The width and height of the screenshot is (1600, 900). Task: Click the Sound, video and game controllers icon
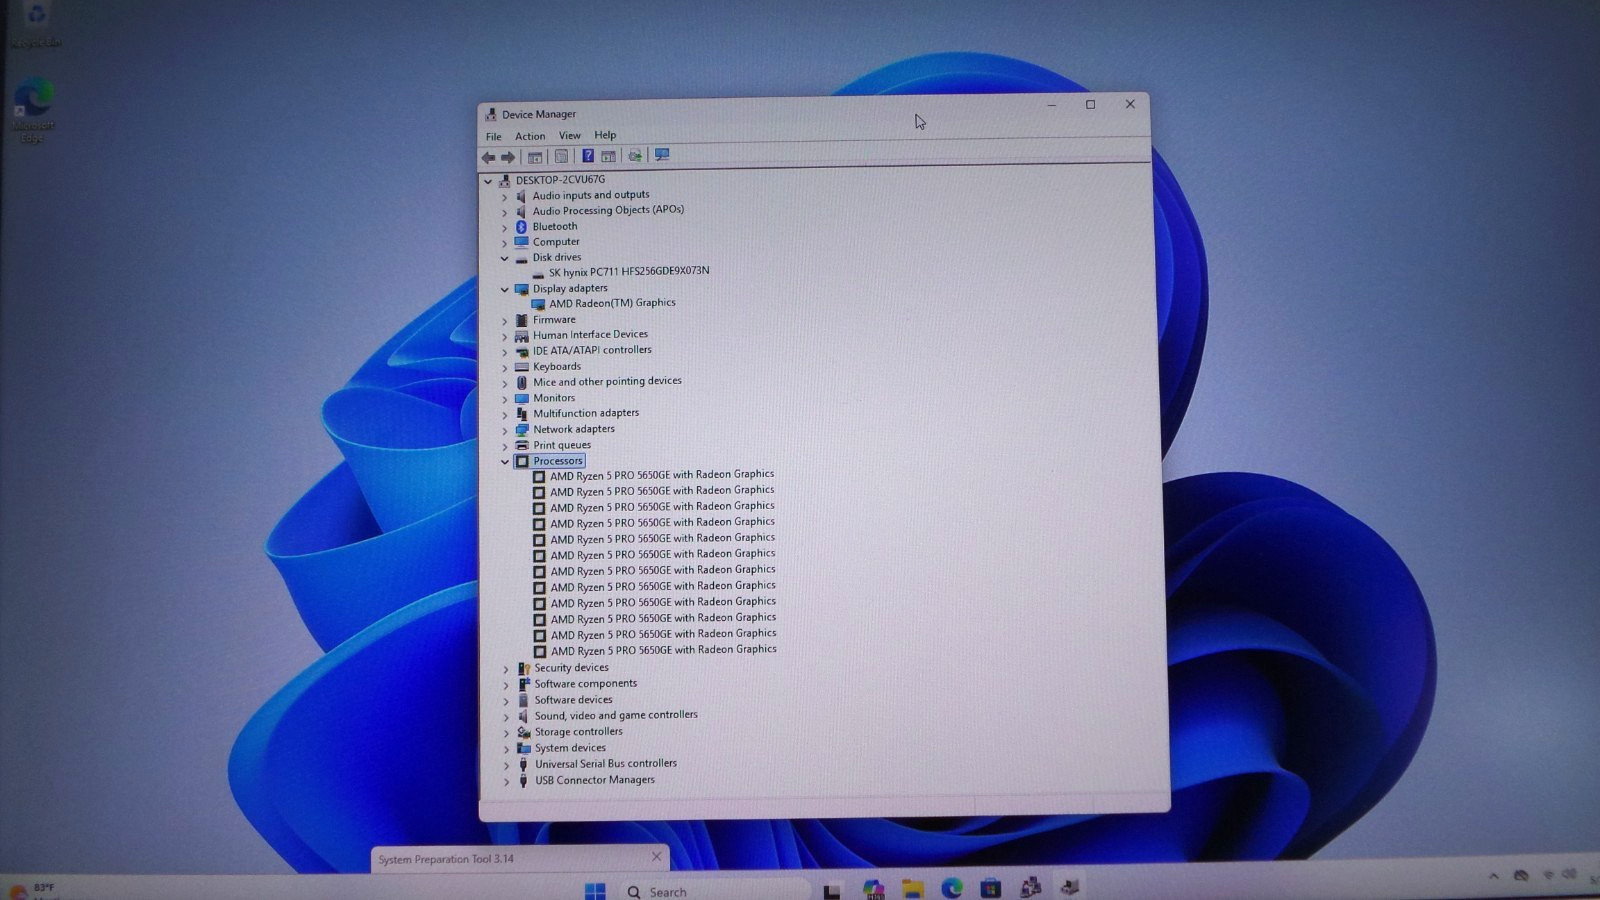(x=523, y=716)
